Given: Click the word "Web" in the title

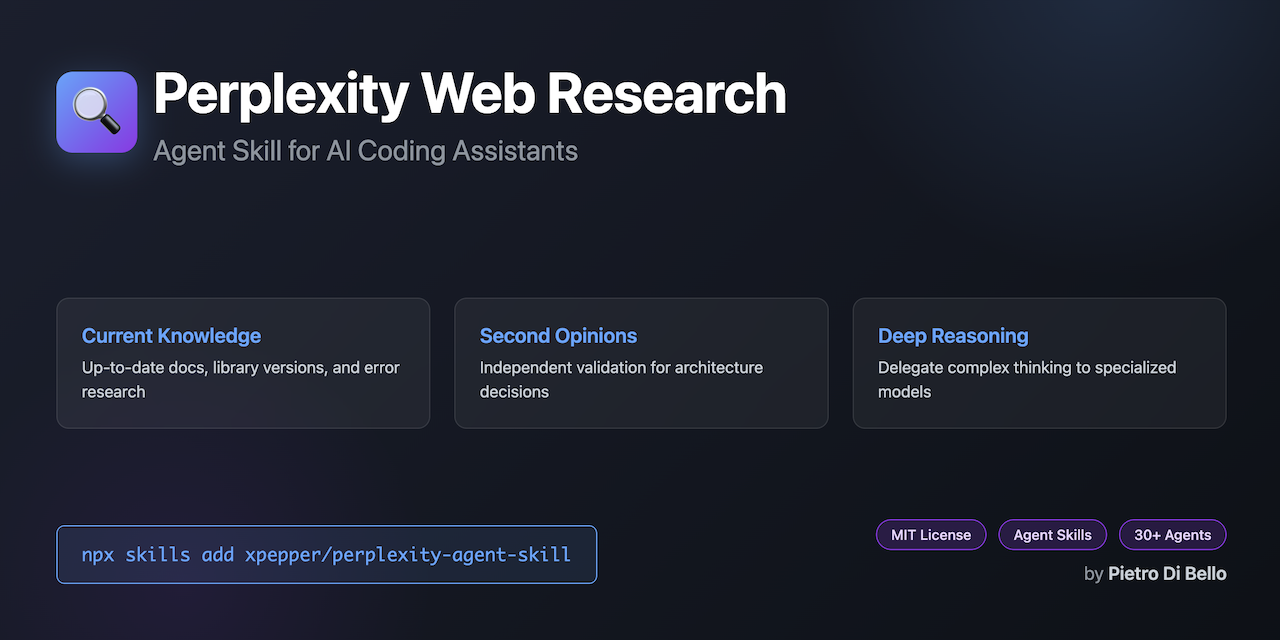Looking at the screenshot, I should coord(477,95).
